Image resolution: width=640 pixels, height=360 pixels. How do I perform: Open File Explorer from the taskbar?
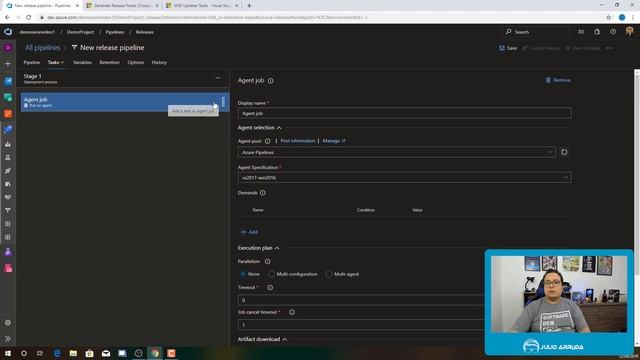pos(73,353)
